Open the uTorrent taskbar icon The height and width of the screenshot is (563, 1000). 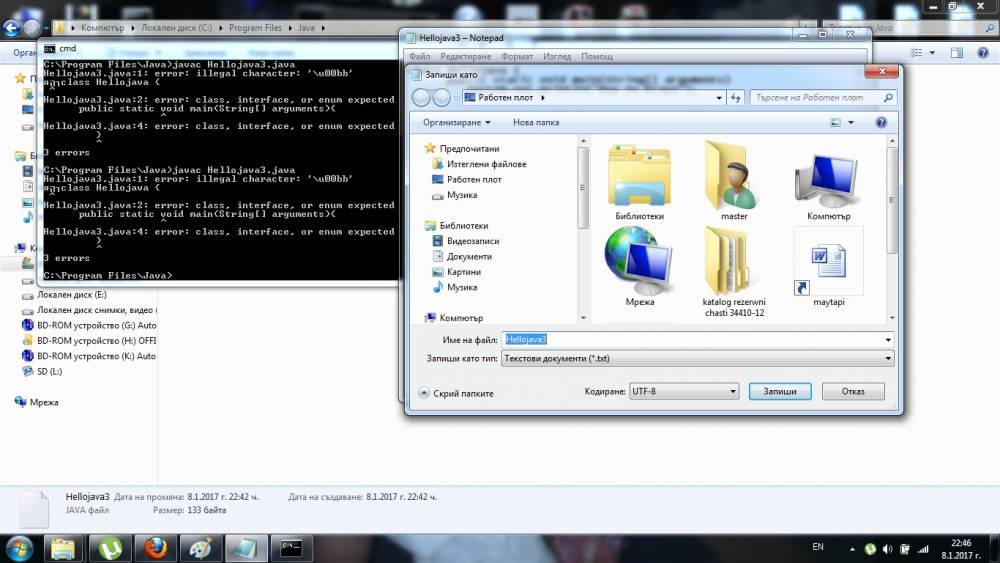110,548
